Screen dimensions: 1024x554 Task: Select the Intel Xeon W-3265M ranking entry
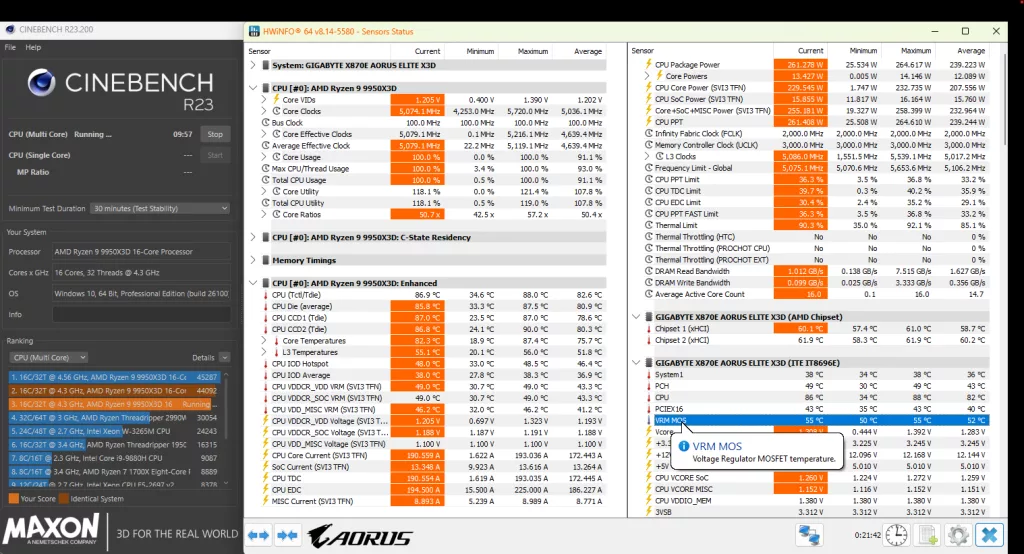pos(114,431)
